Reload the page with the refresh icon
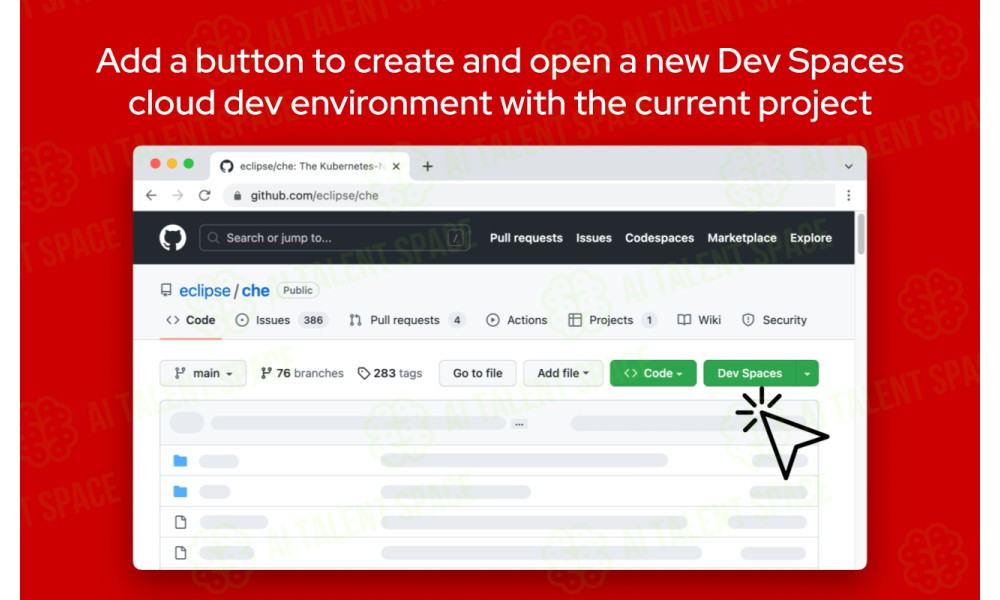1000x600 pixels. [x=204, y=195]
